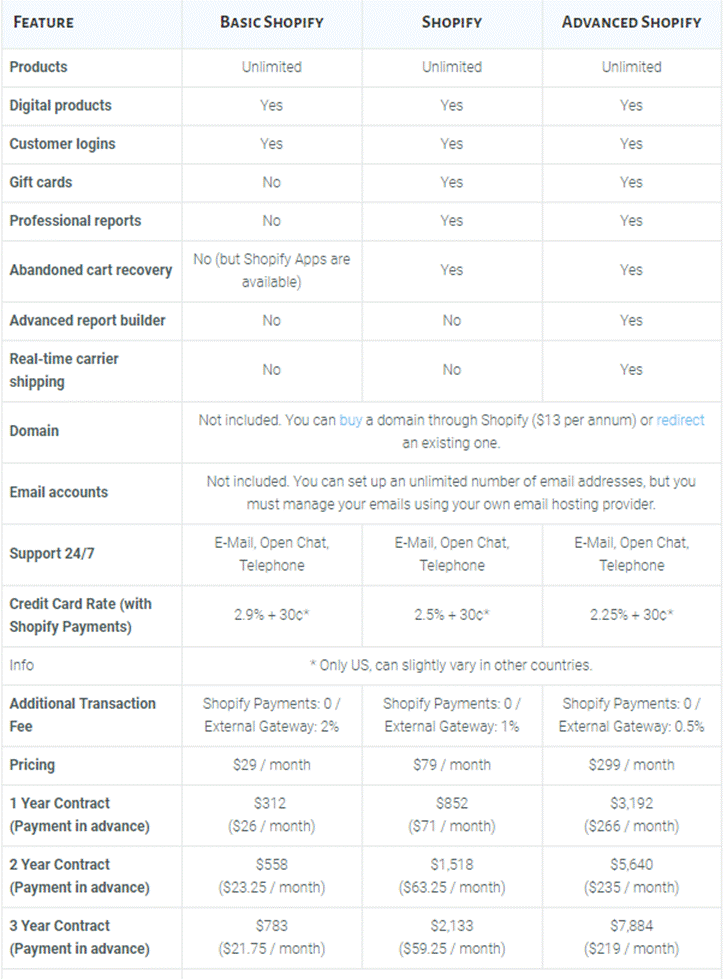Select the 2.9% + 30c credit card rate

pos(272,615)
